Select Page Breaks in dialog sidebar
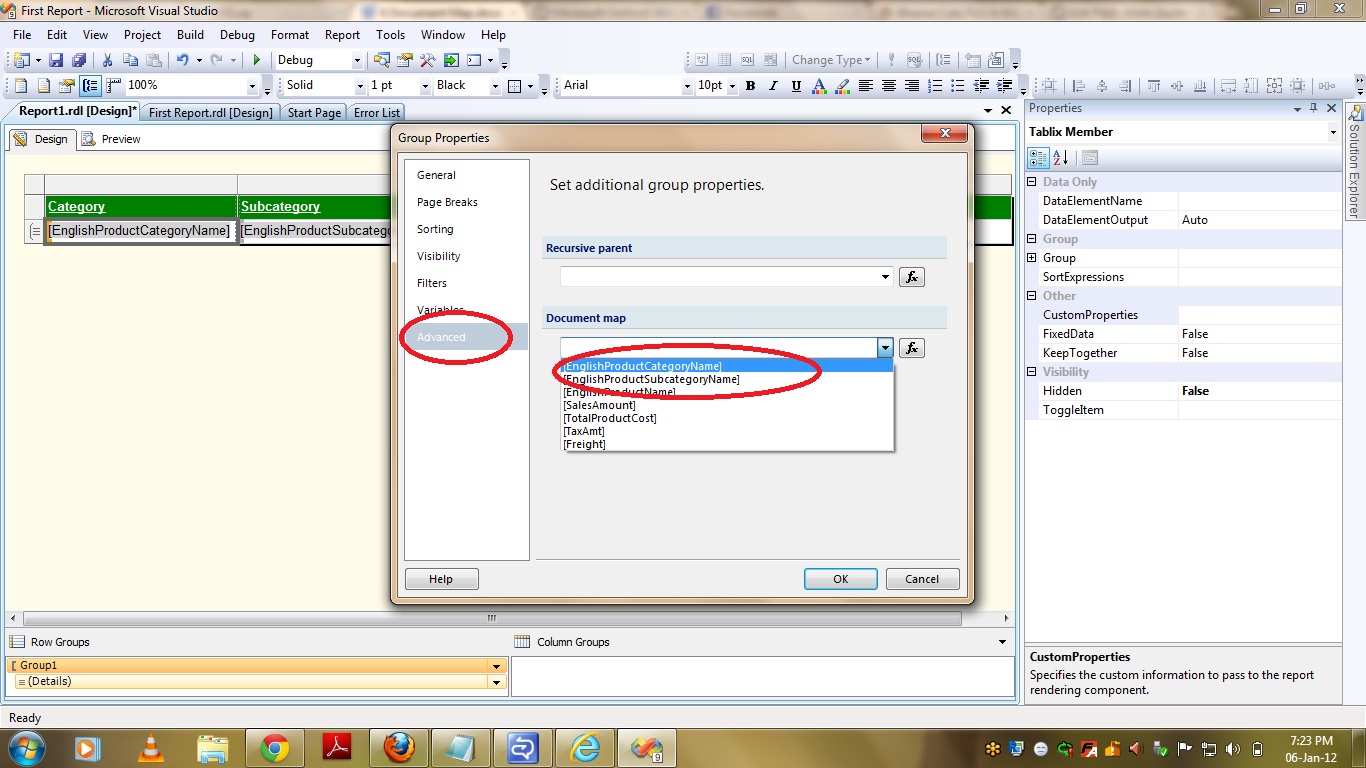This screenshot has width=1366, height=768. pyautogui.click(x=447, y=202)
